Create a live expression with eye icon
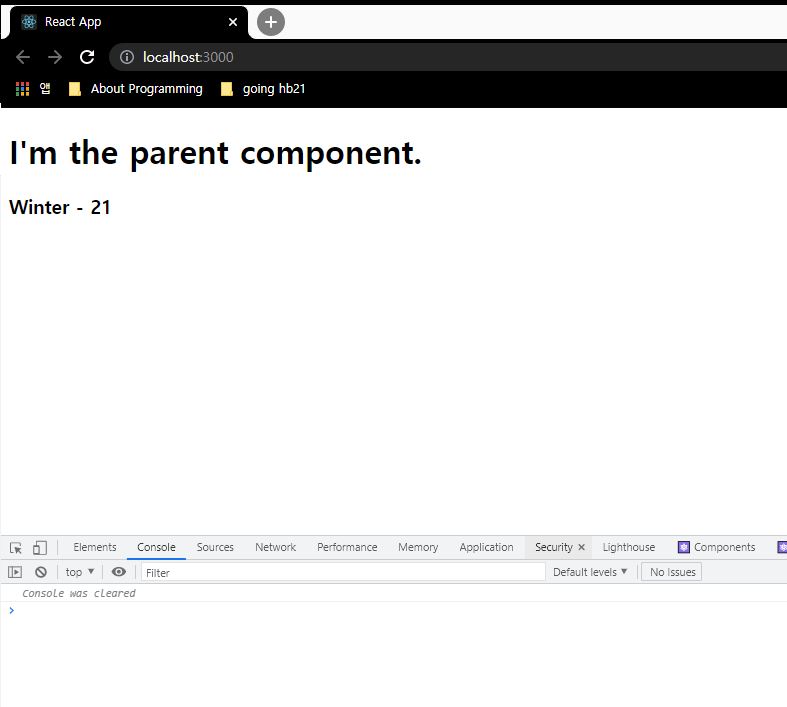787x707 pixels. click(118, 572)
